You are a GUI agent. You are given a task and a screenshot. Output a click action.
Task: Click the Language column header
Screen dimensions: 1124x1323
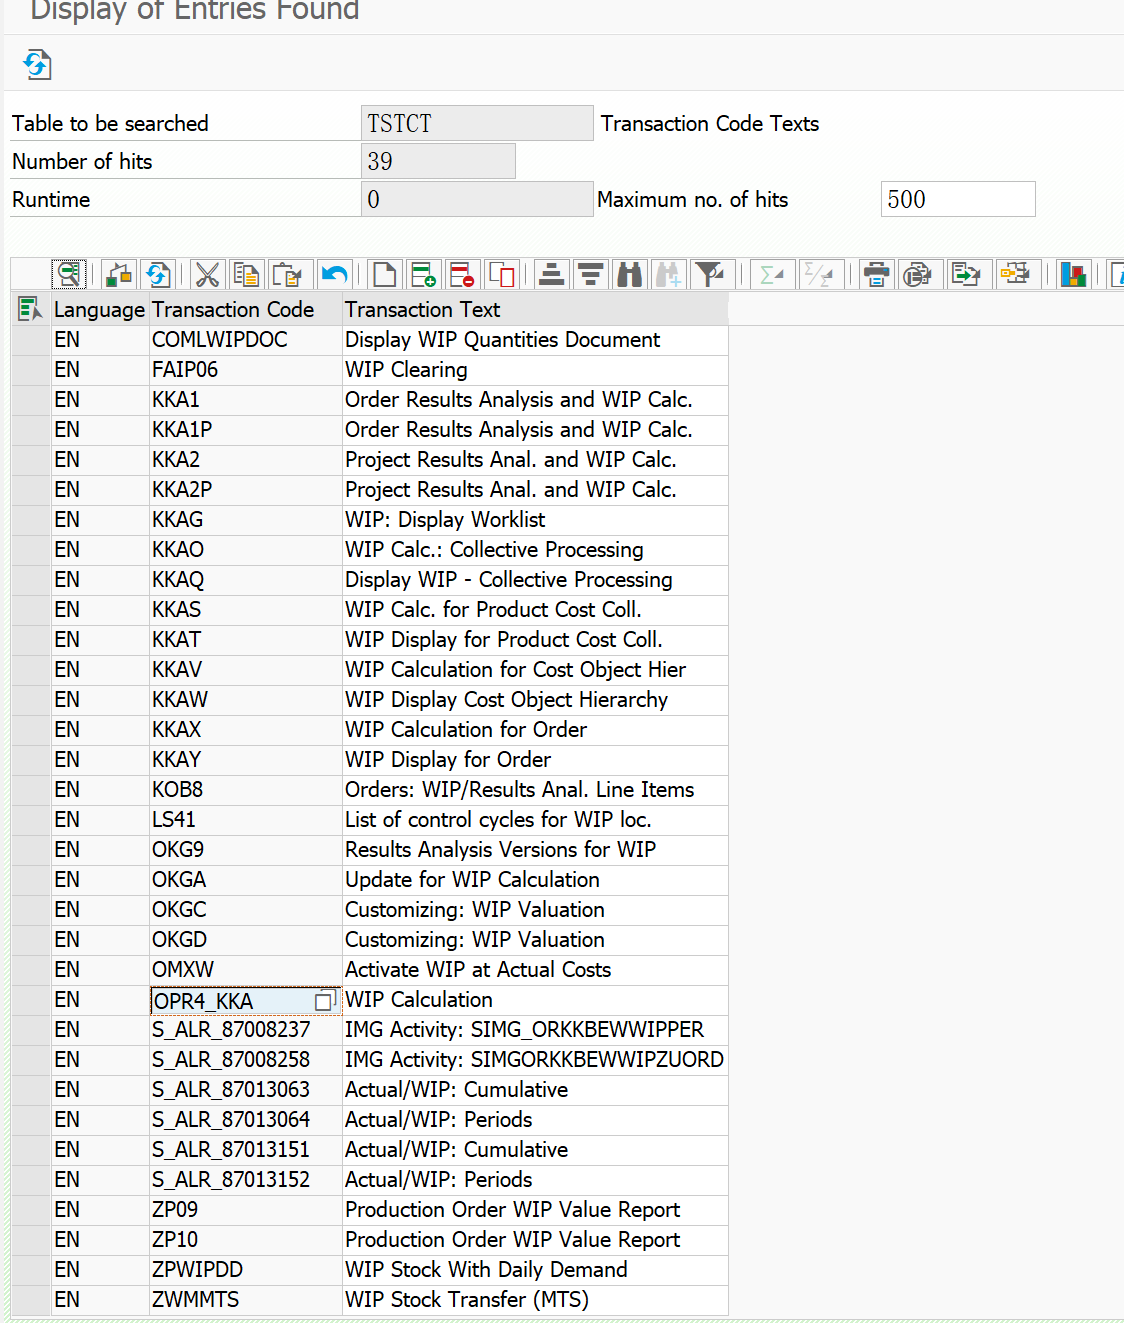tap(99, 310)
